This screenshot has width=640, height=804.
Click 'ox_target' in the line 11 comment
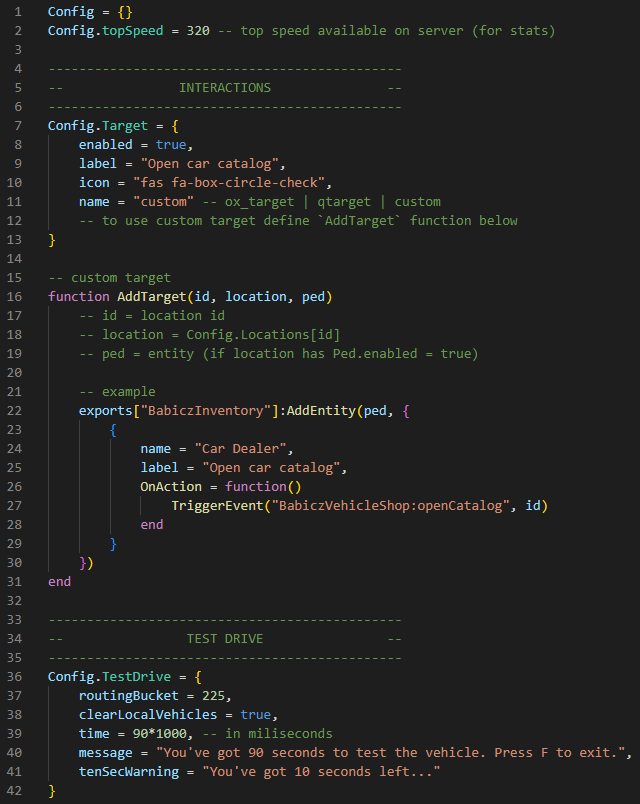click(259, 202)
